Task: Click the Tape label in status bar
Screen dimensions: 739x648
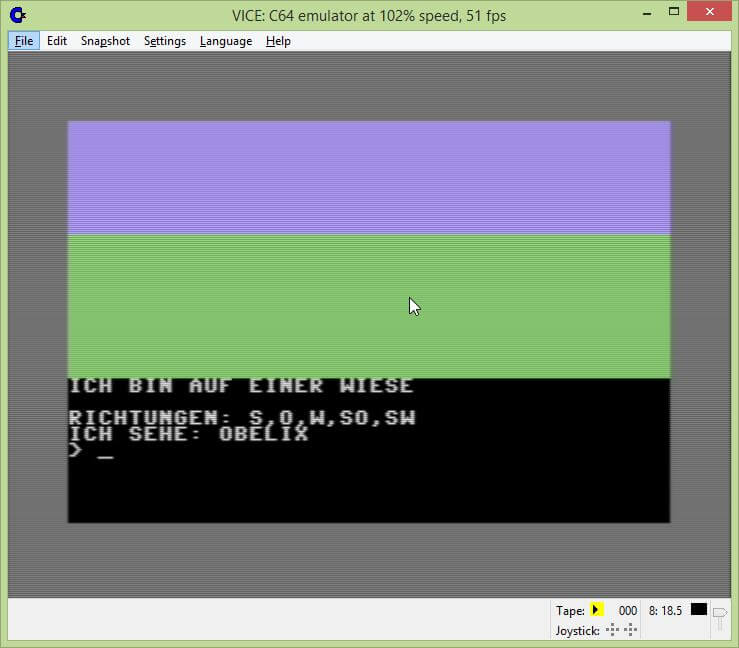Action: coord(570,611)
